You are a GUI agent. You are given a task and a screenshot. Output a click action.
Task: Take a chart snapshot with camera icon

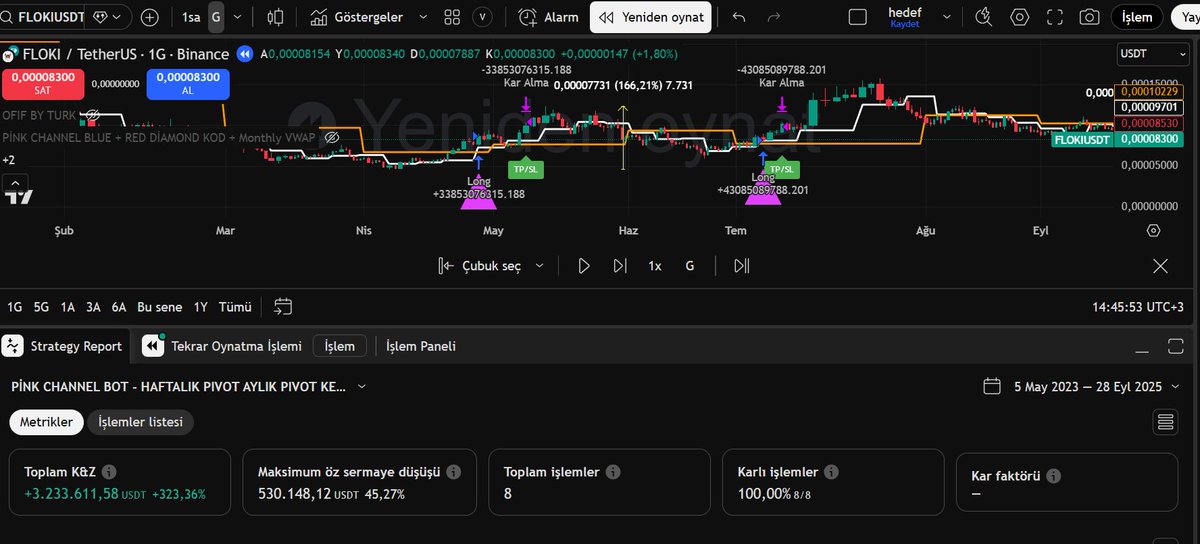point(1090,17)
